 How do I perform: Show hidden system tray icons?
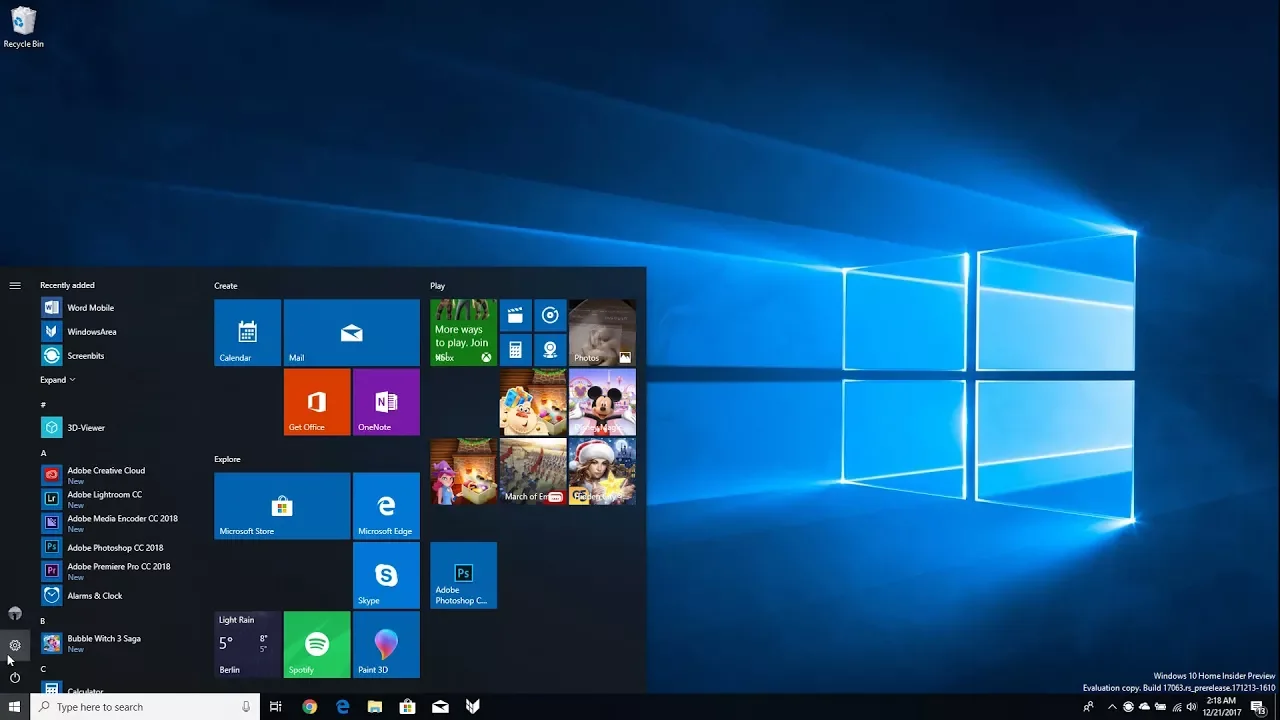(x=1111, y=707)
